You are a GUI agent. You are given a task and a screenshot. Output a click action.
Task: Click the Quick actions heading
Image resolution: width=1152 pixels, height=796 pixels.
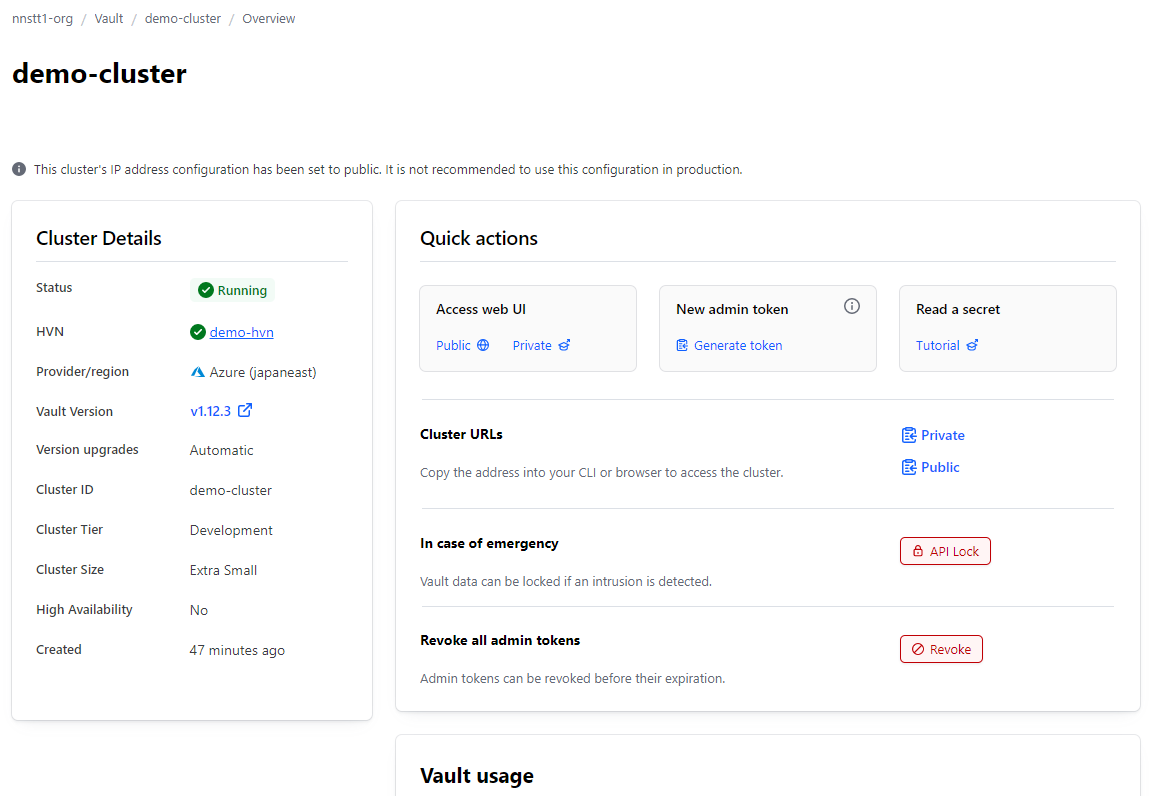tap(479, 238)
